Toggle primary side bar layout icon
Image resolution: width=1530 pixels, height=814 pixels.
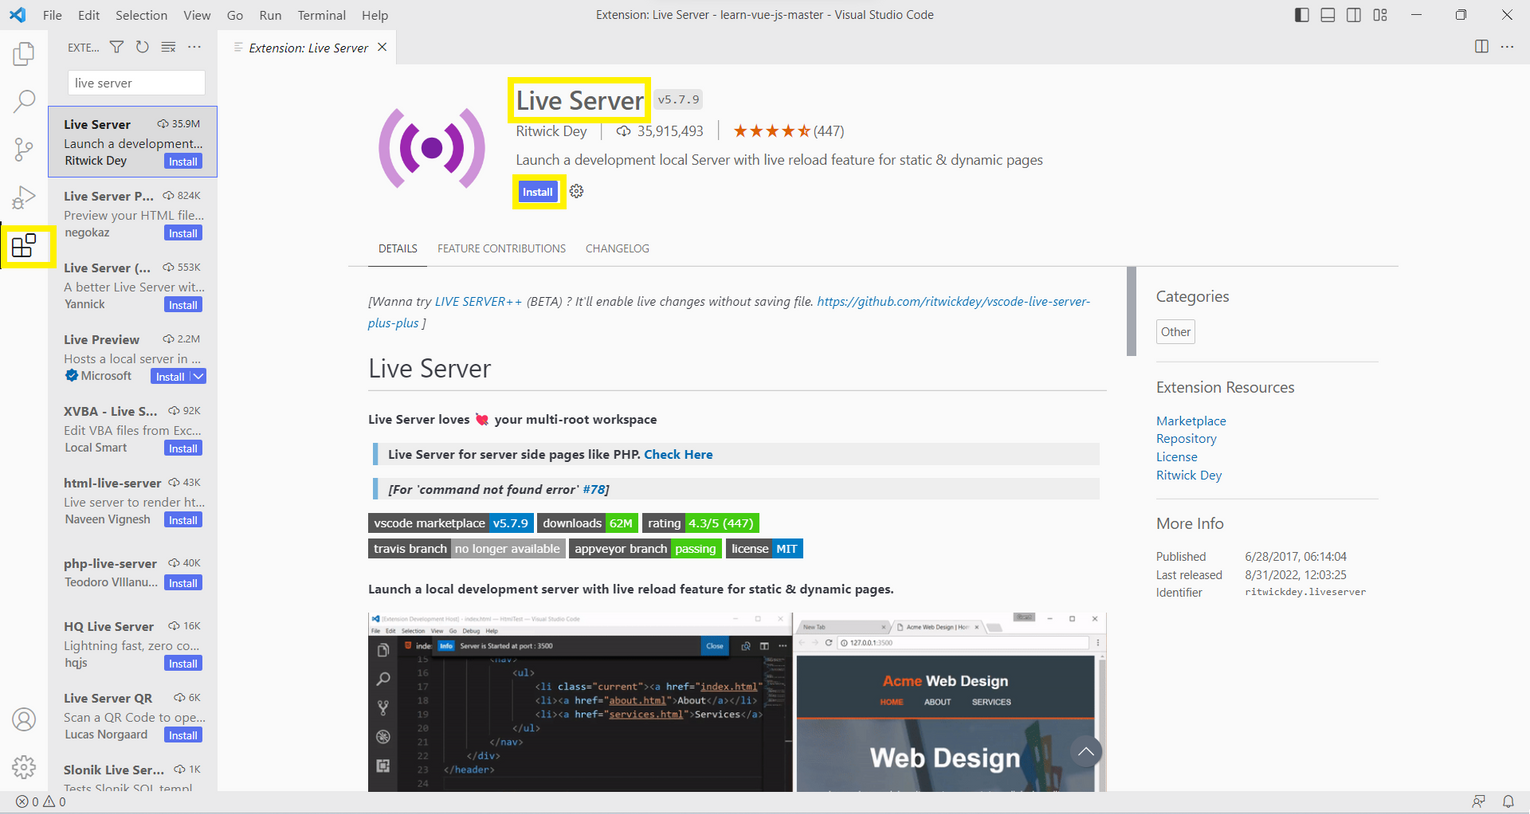tap(1302, 15)
